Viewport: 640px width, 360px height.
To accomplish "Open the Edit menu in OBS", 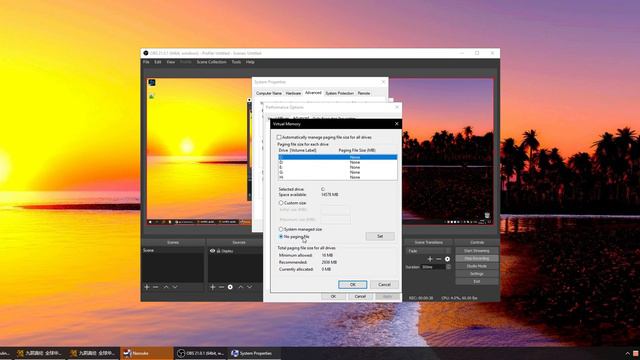I will (158, 62).
